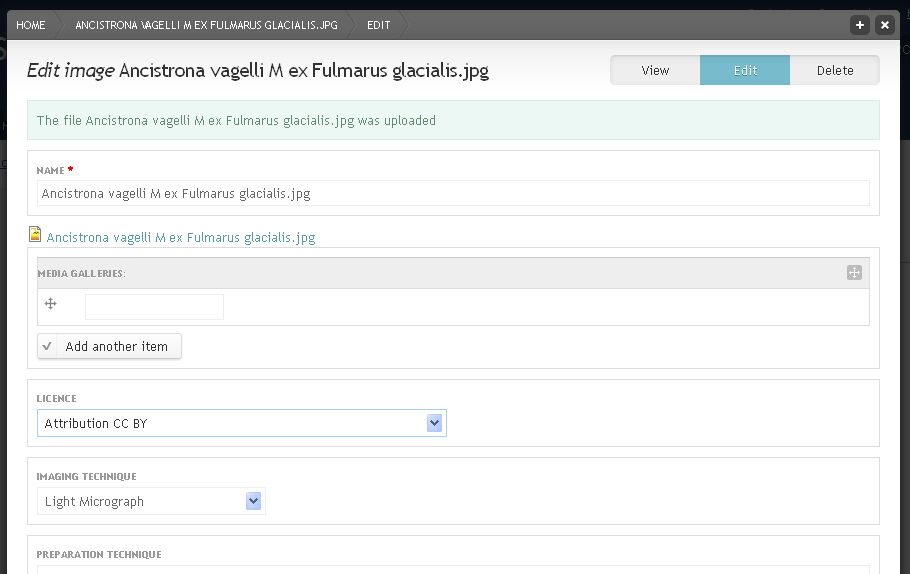Click the Edit breadcrumb item
Viewport: 910px width, 574px height.
click(x=378, y=25)
